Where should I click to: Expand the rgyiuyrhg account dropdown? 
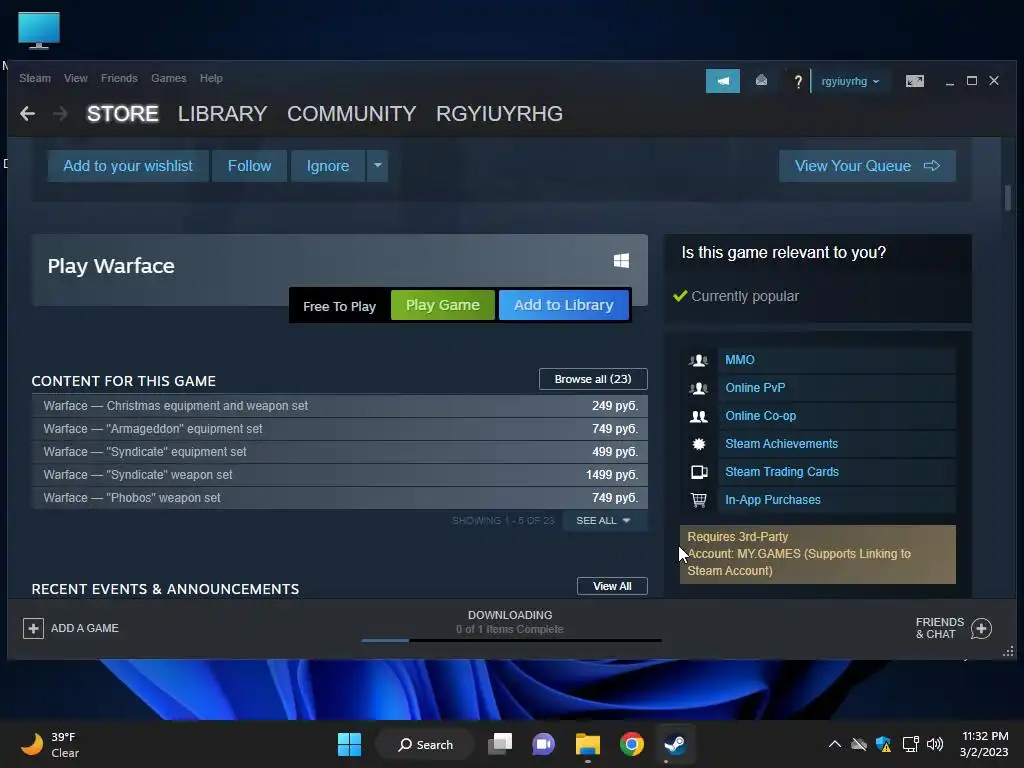click(850, 82)
